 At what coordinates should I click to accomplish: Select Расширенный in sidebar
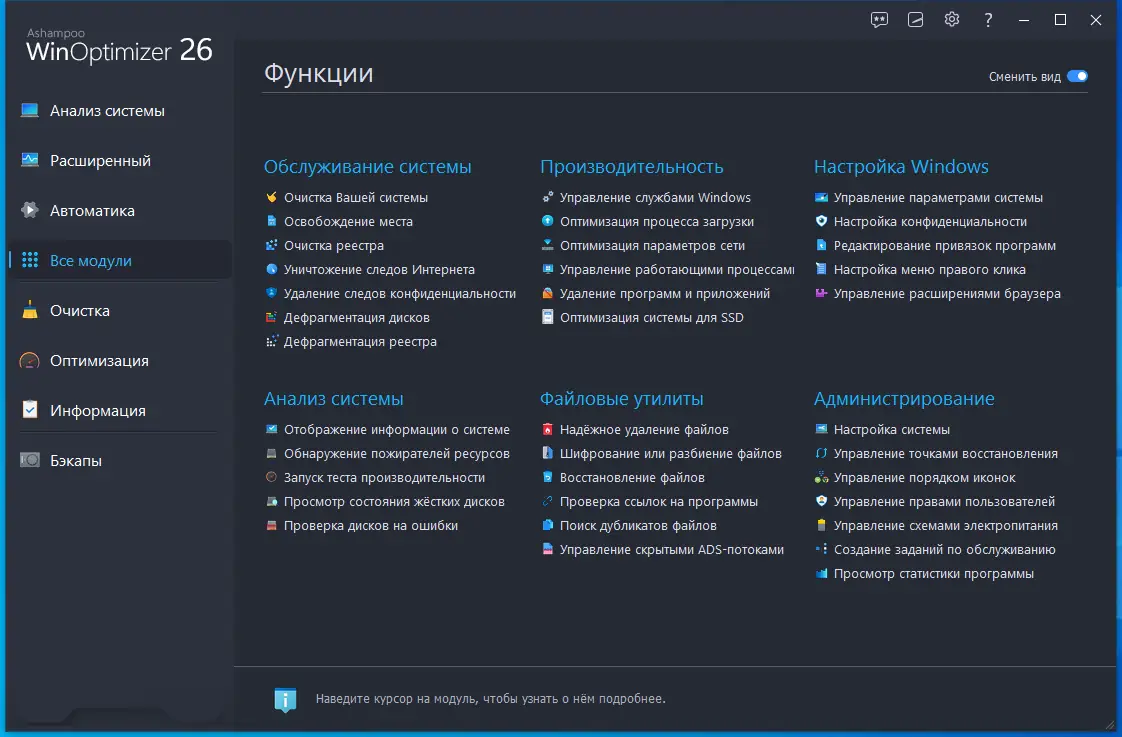(118, 161)
